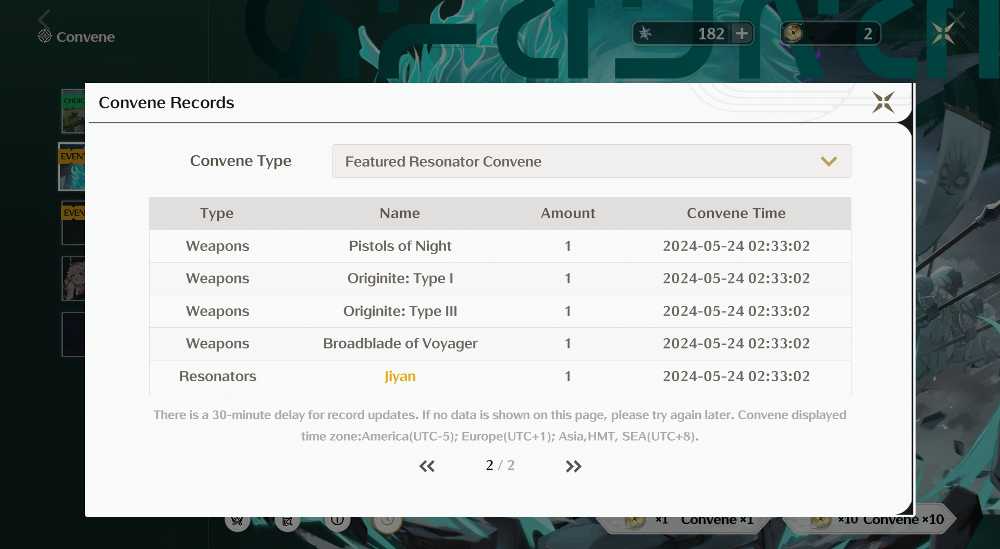The image size is (1000, 549).
Task: Go back with the Convene arrow
Action: coord(44,17)
